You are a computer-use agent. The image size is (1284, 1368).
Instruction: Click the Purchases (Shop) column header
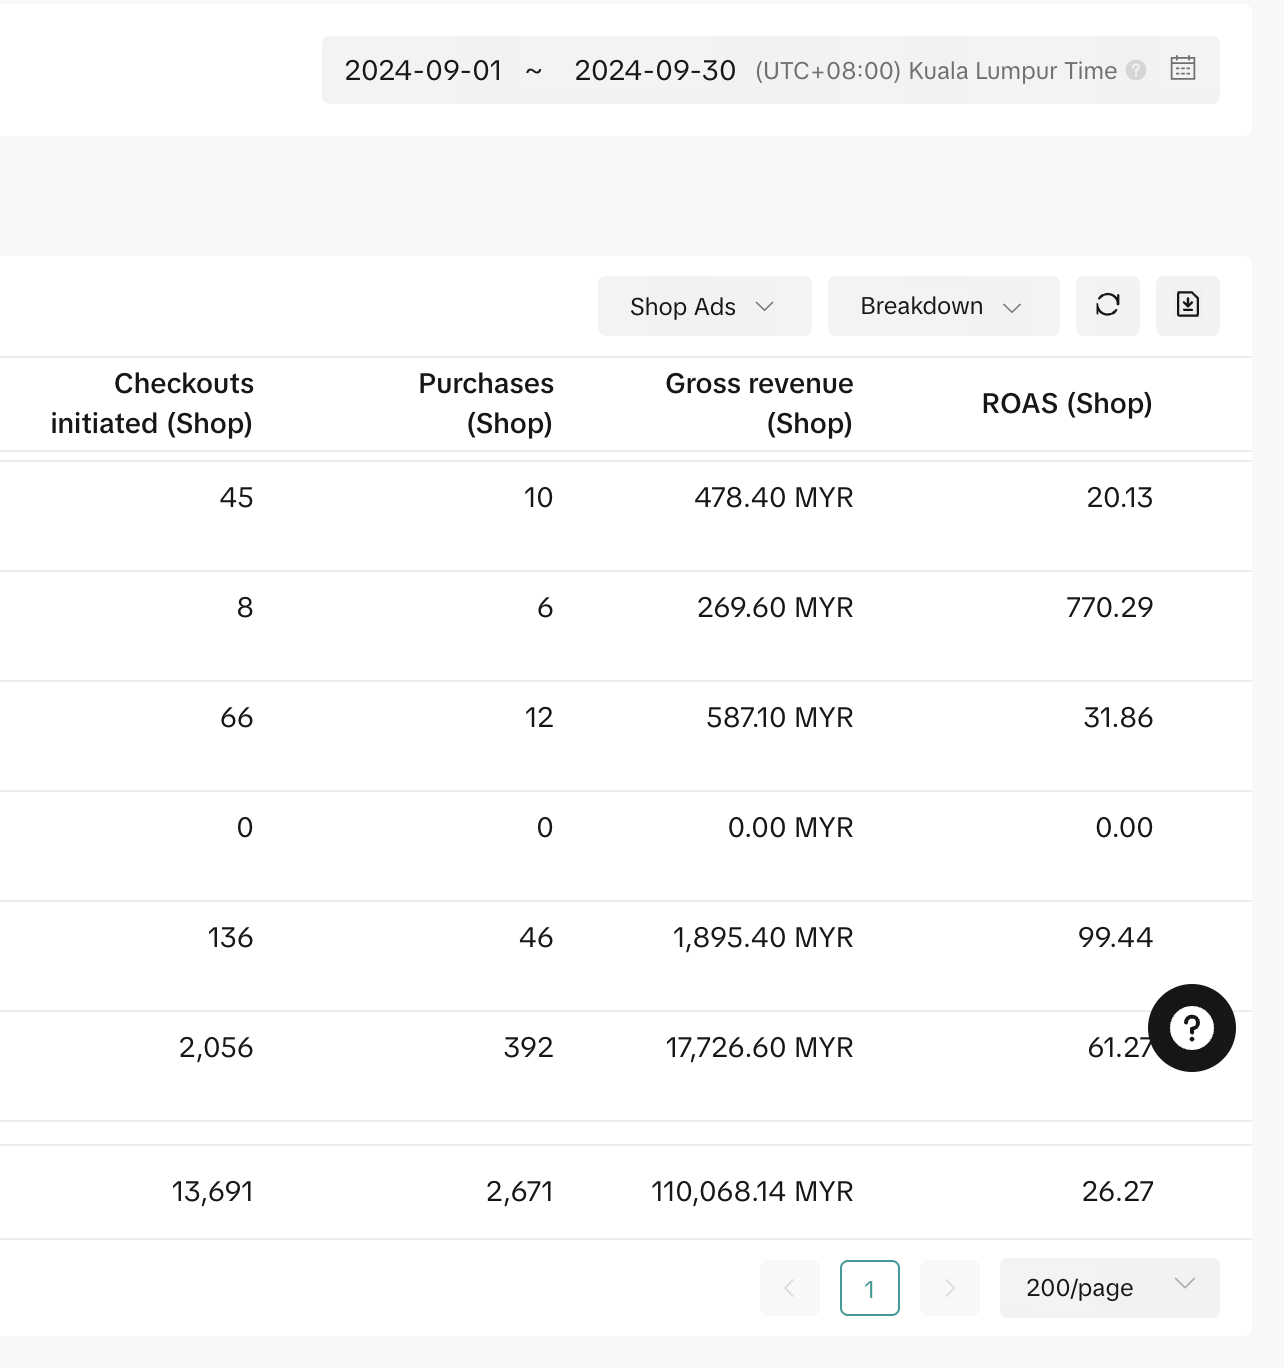(x=486, y=404)
